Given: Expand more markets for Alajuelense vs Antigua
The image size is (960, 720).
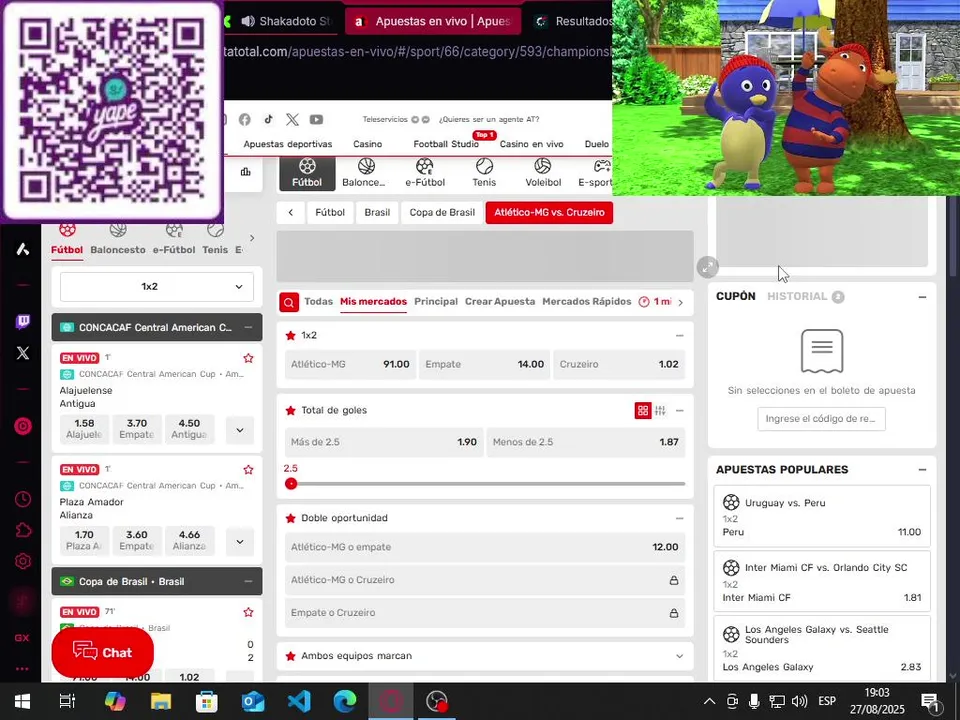Looking at the screenshot, I should (240, 430).
